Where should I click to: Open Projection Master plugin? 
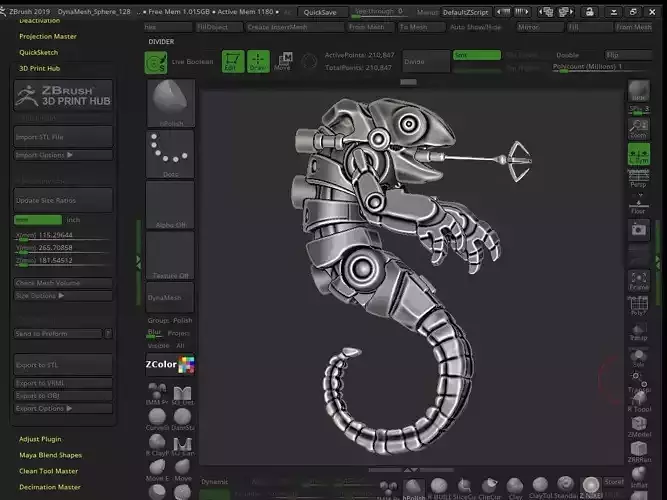click(48, 36)
